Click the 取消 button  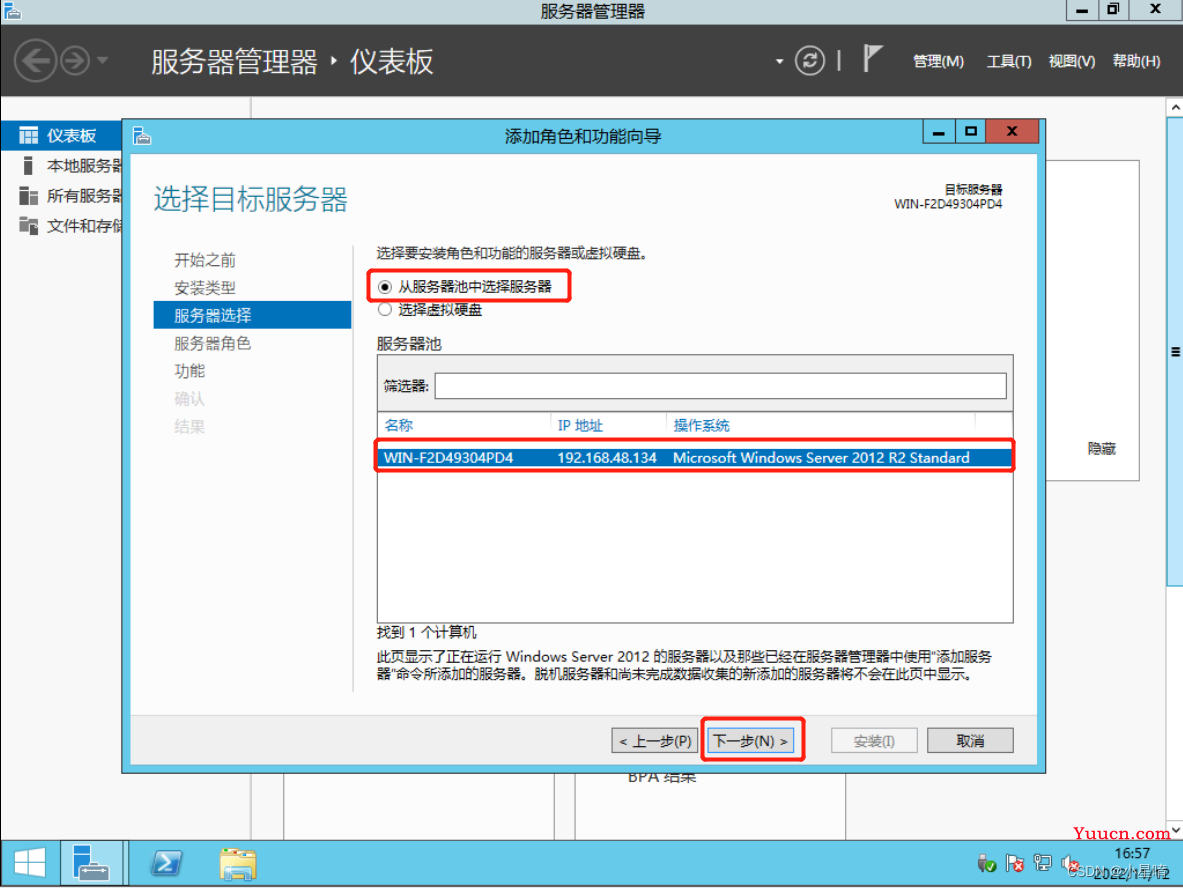(970, 741)
